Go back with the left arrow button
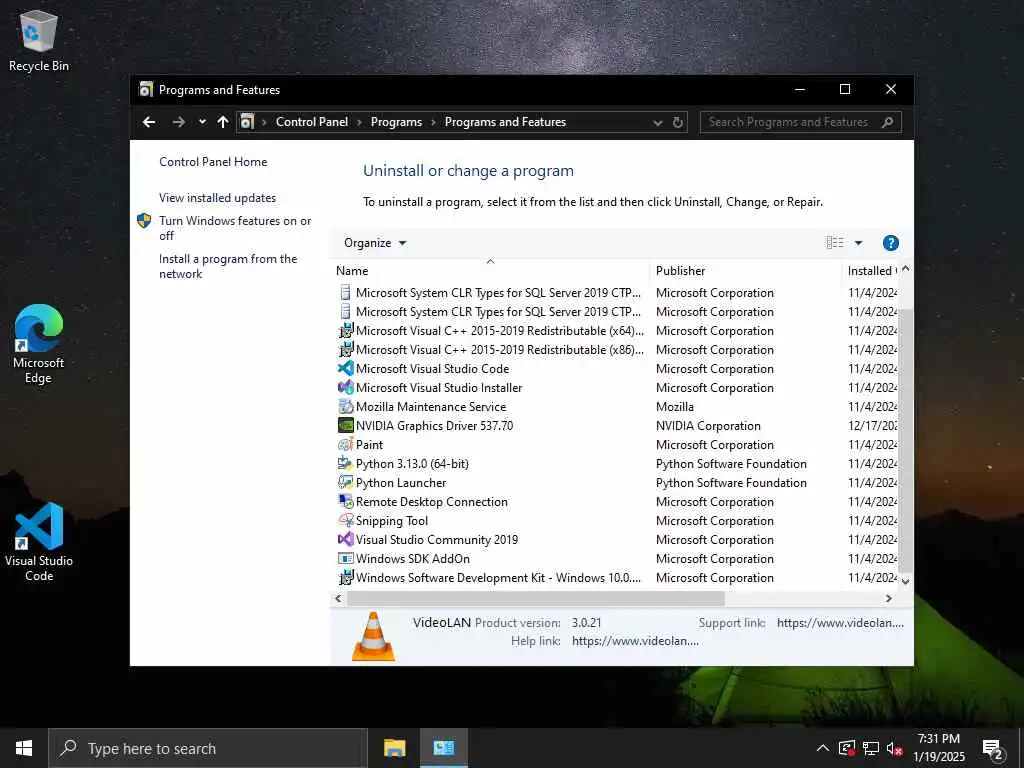This screenshot has height=768, width=1024. point(149,122)
